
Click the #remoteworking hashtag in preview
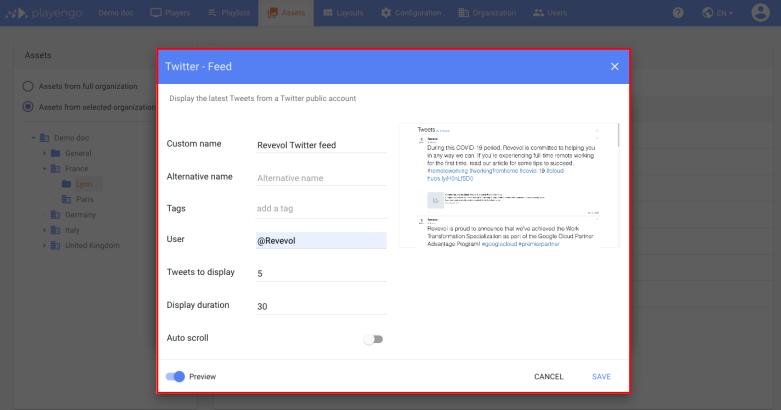pos(447,171)
